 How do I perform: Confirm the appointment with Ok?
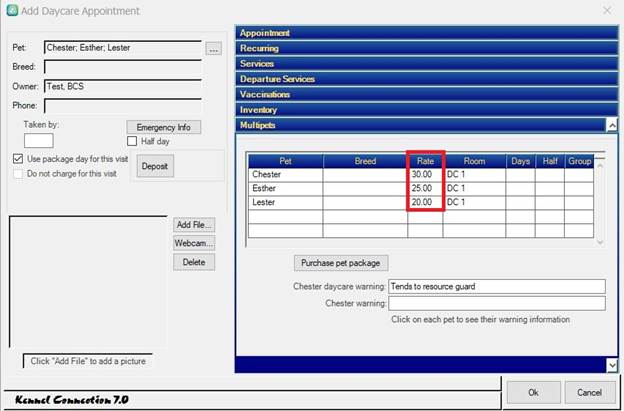(531, 391)
